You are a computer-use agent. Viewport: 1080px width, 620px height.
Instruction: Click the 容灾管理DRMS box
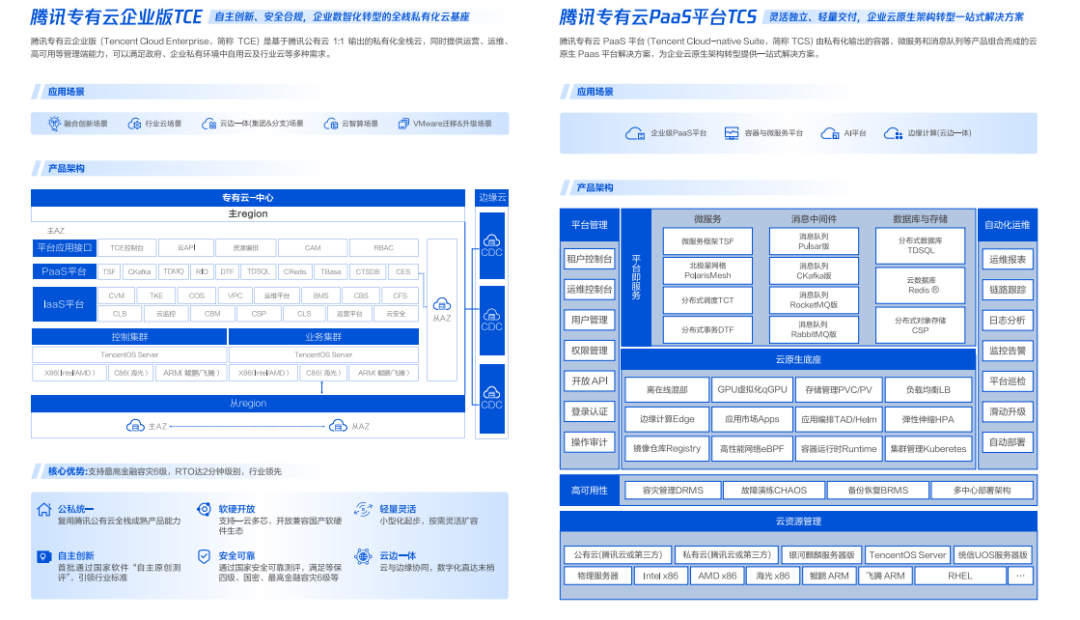(673, 490)
